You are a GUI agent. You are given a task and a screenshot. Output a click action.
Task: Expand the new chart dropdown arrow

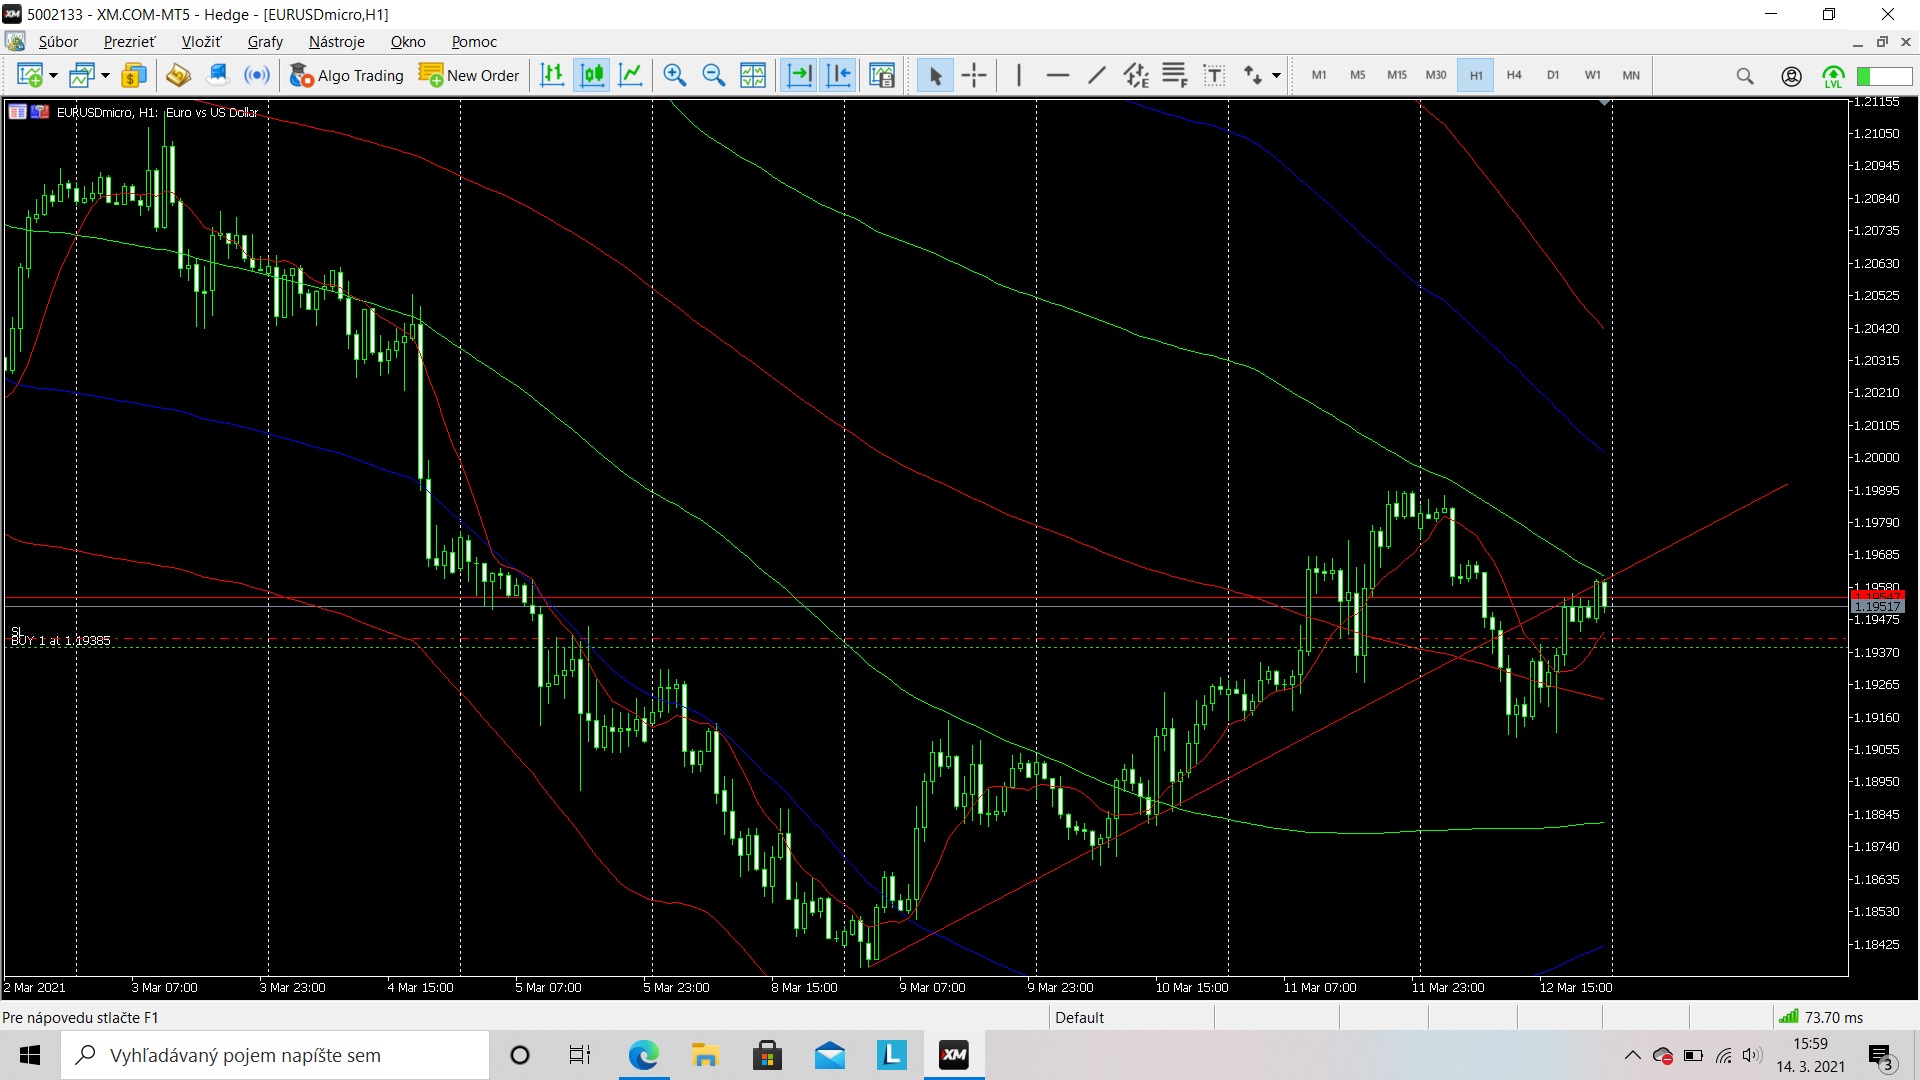(x=53, y=76)
